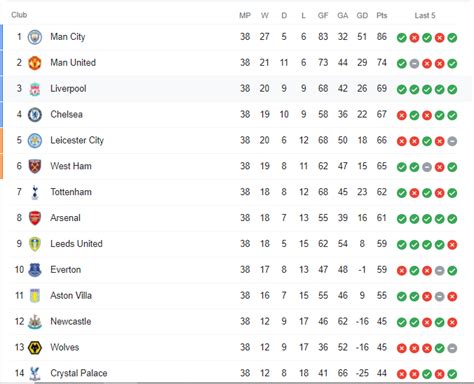Click the Tottenham club crest

click(35, 192)
